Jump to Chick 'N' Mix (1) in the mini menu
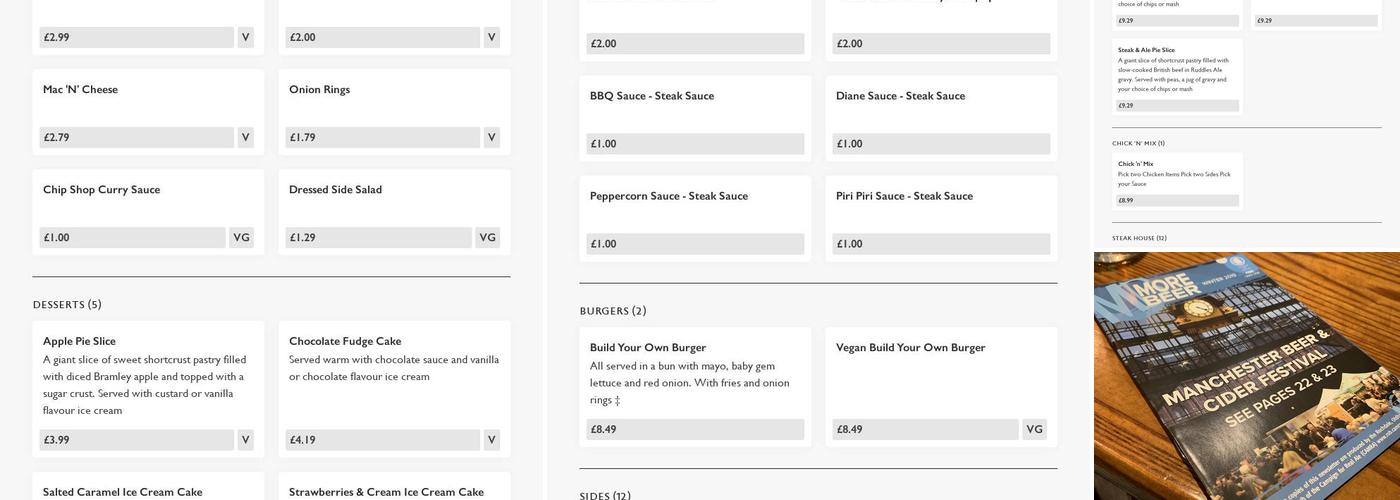1400x500 pixels. pos(1138,143)
